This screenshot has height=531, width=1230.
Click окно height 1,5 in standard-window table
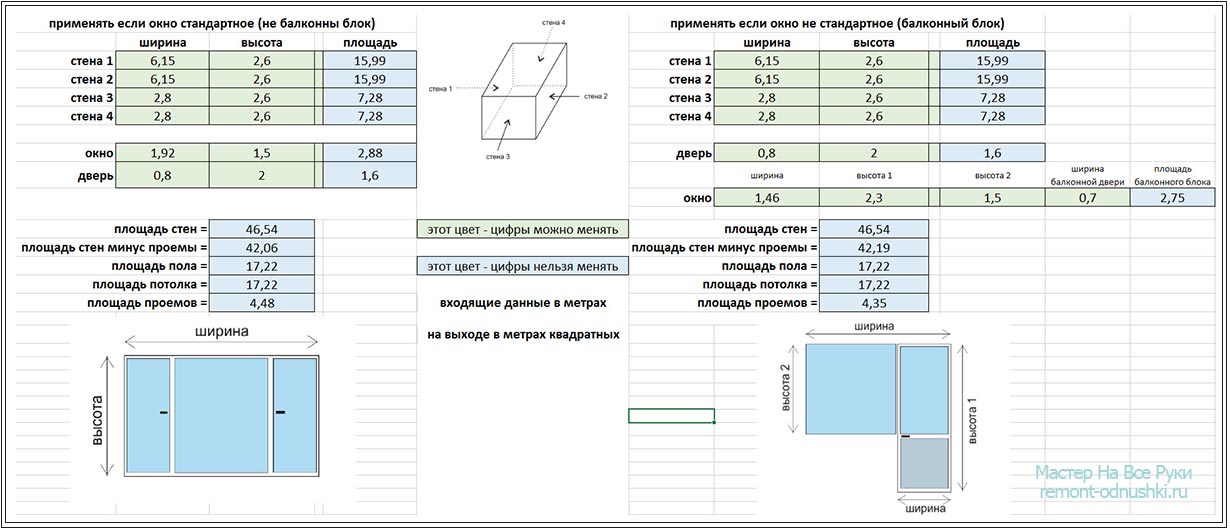coord(261,154)
